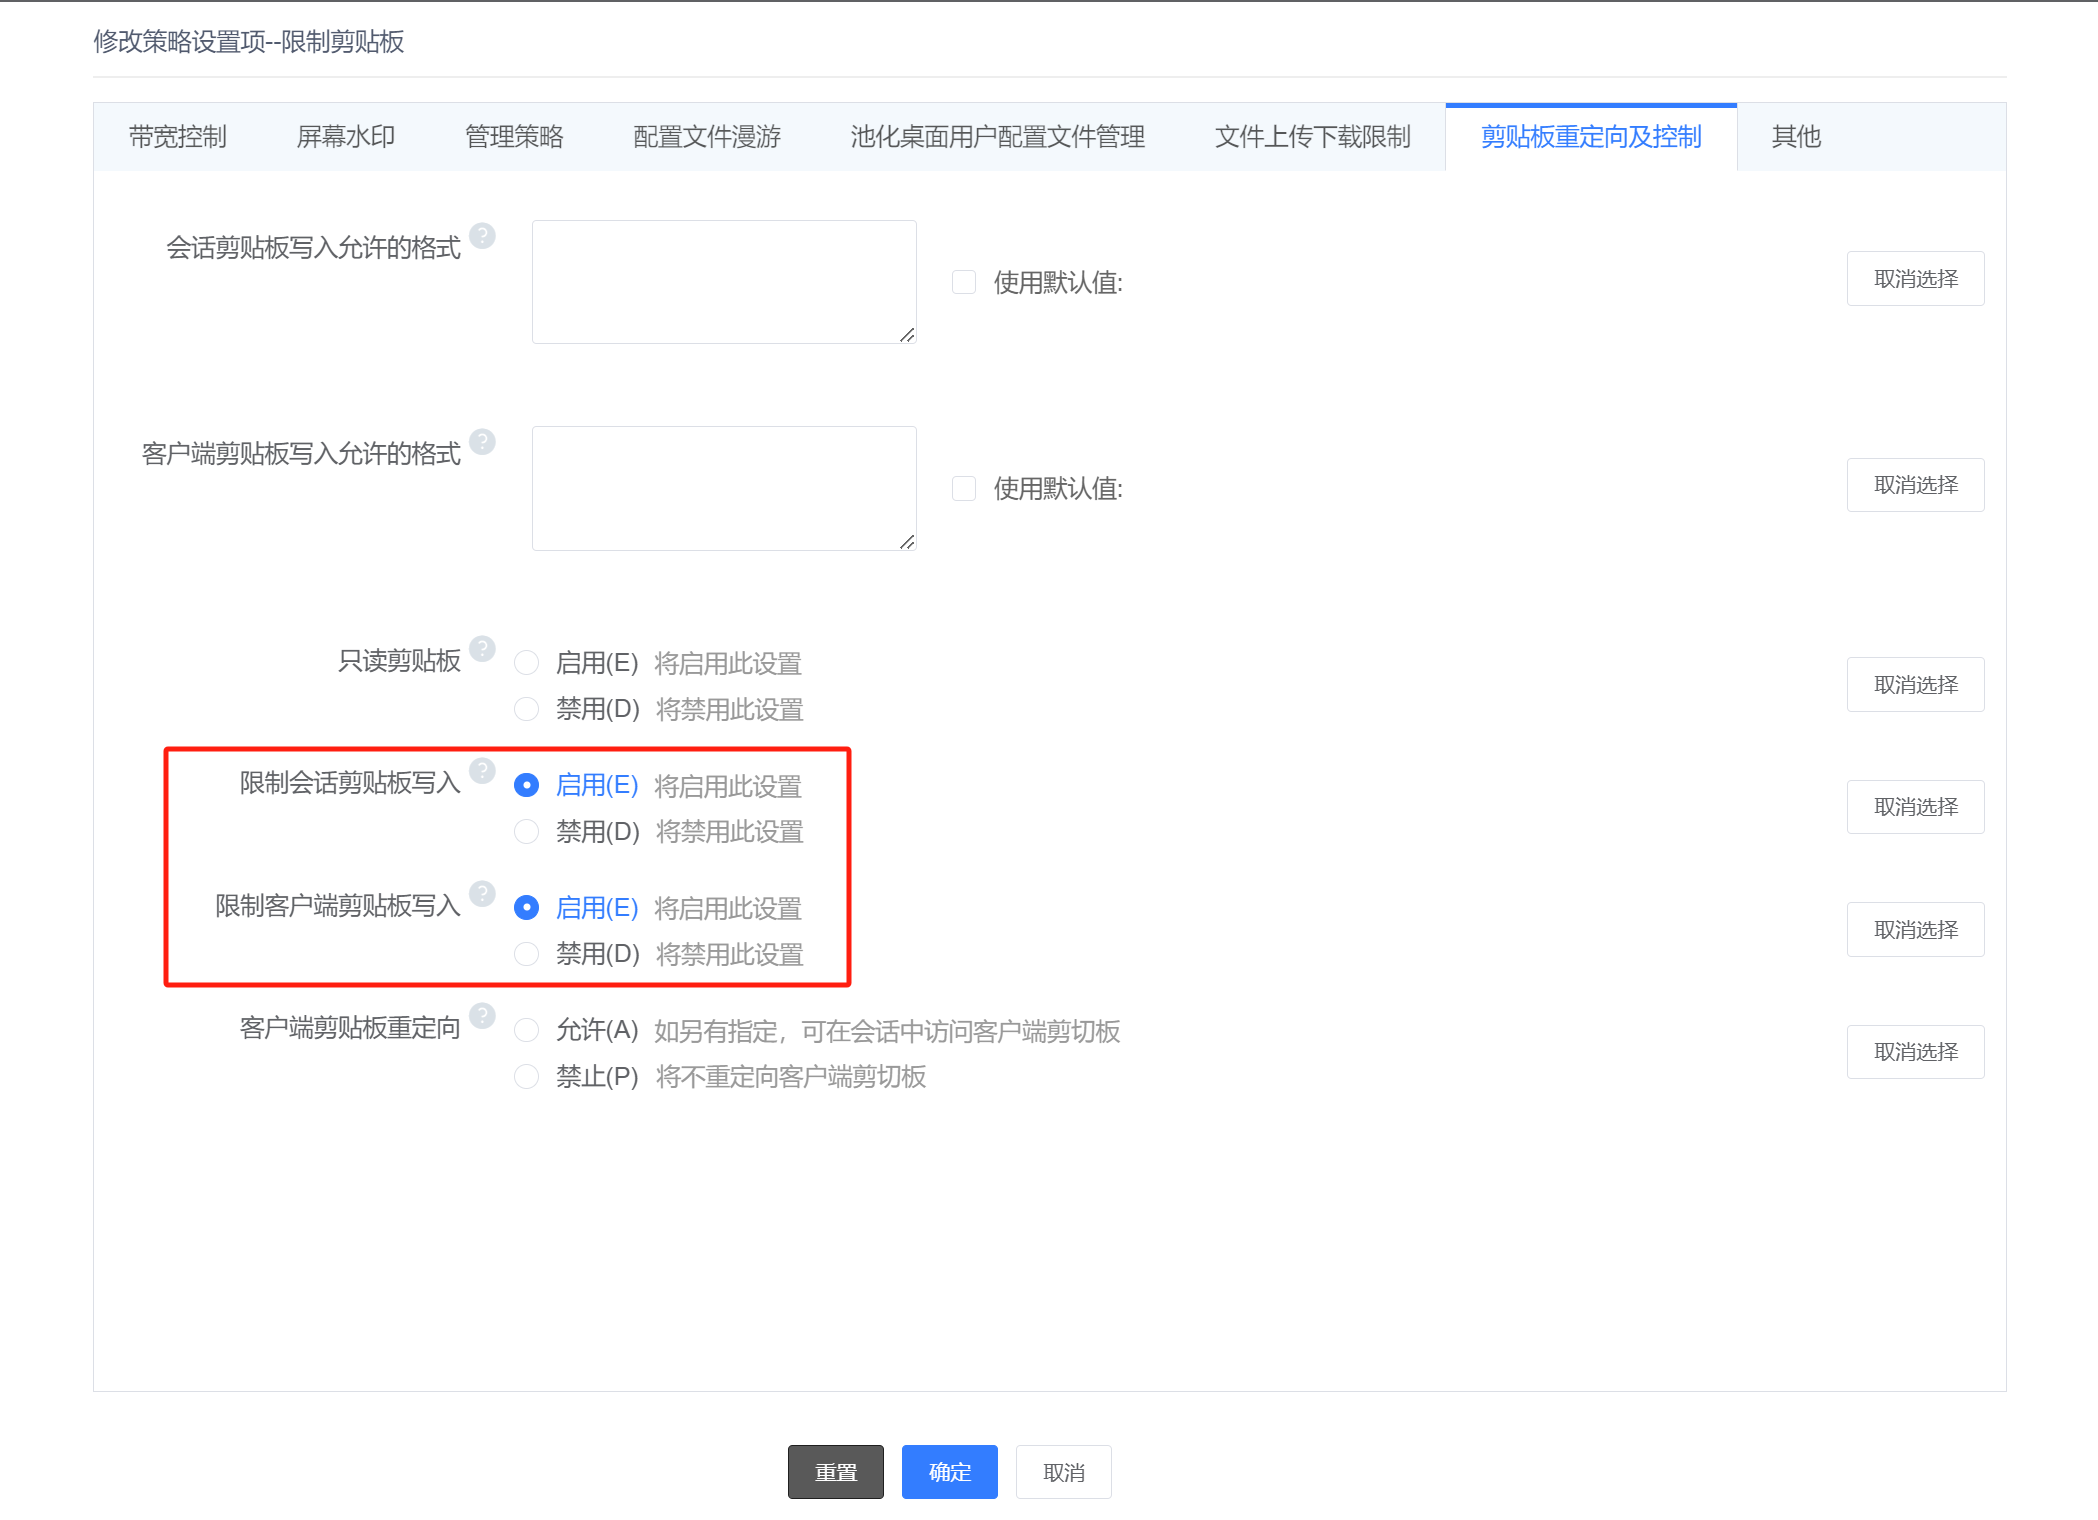Click the 取消 button
The image size is (2098, 1520).
point(1064,1472)
